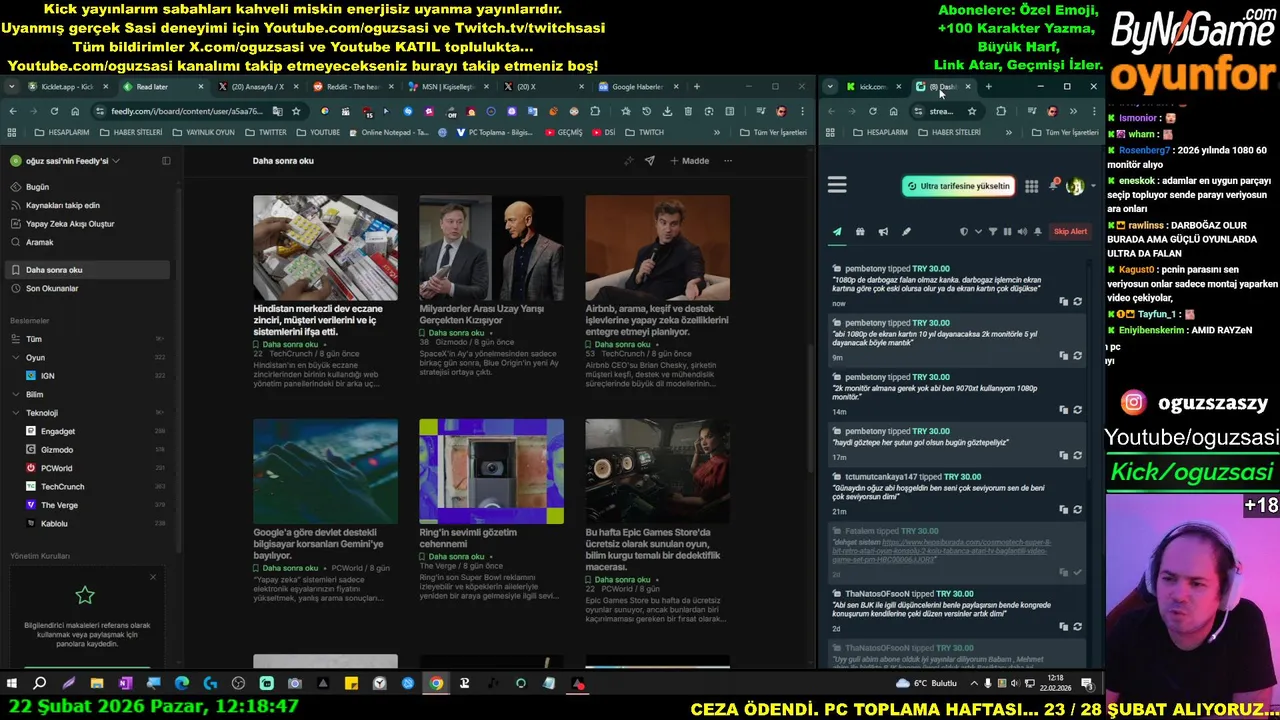
Task: Open the TechCrunch feed in sidebar
Action: (62, 487)
